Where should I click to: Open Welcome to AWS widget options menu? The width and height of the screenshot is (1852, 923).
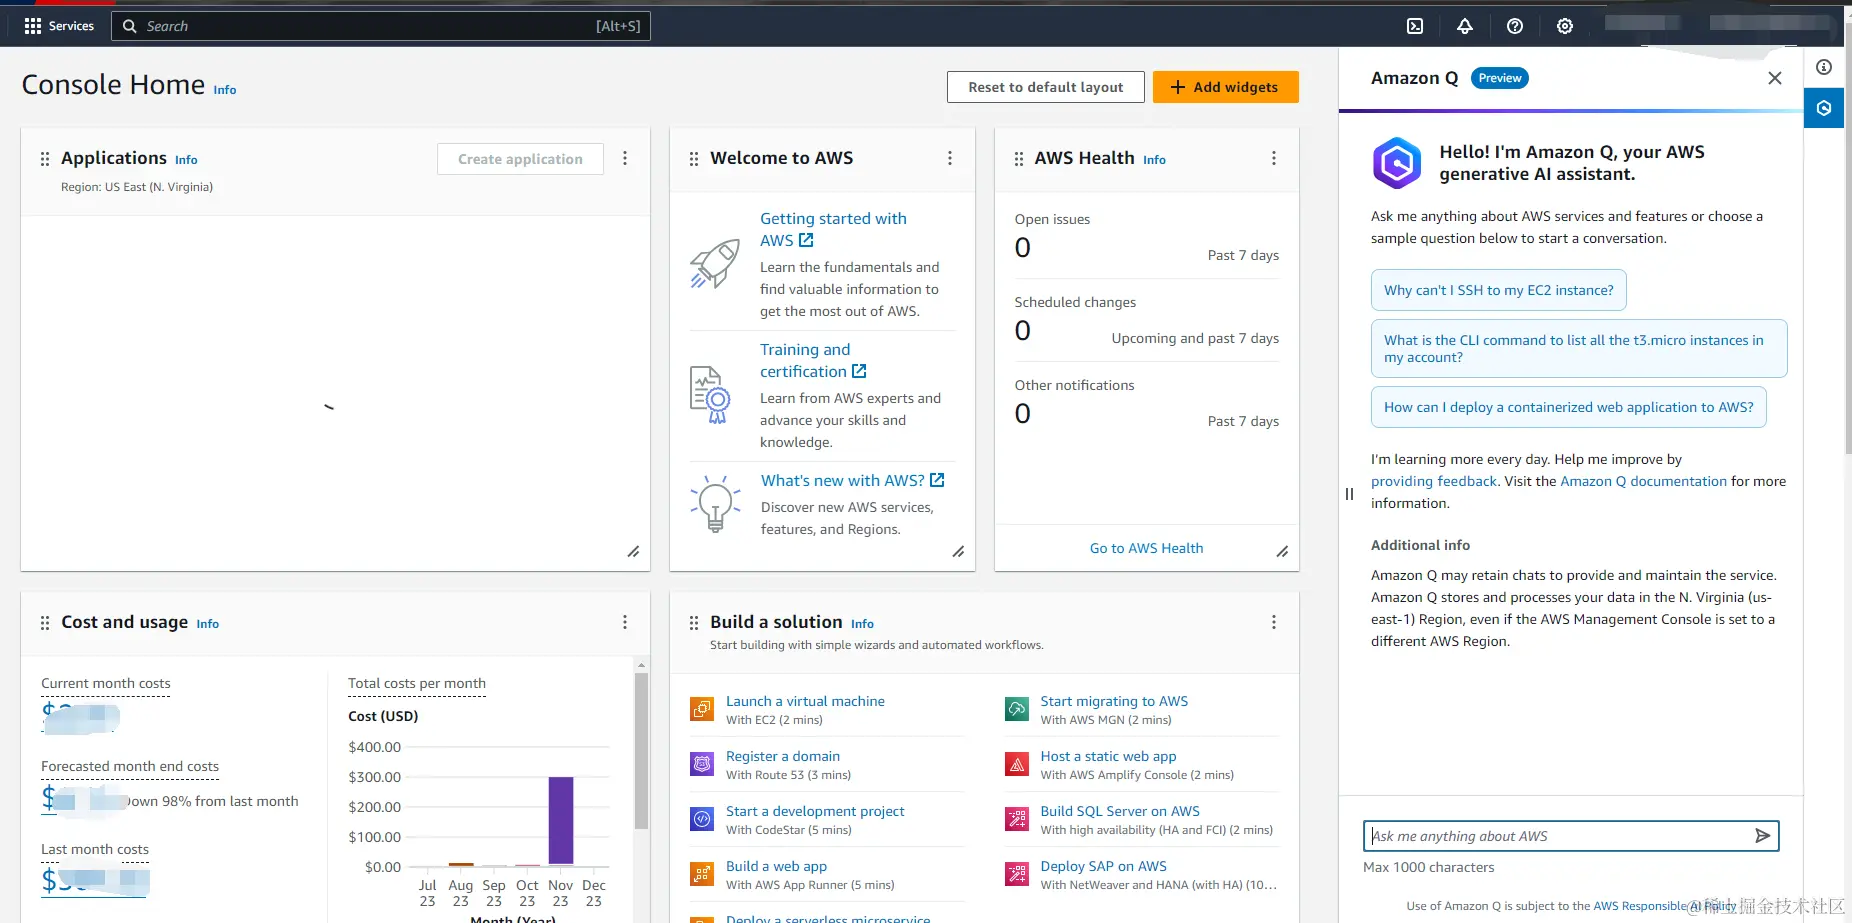[x=950, y=158]
